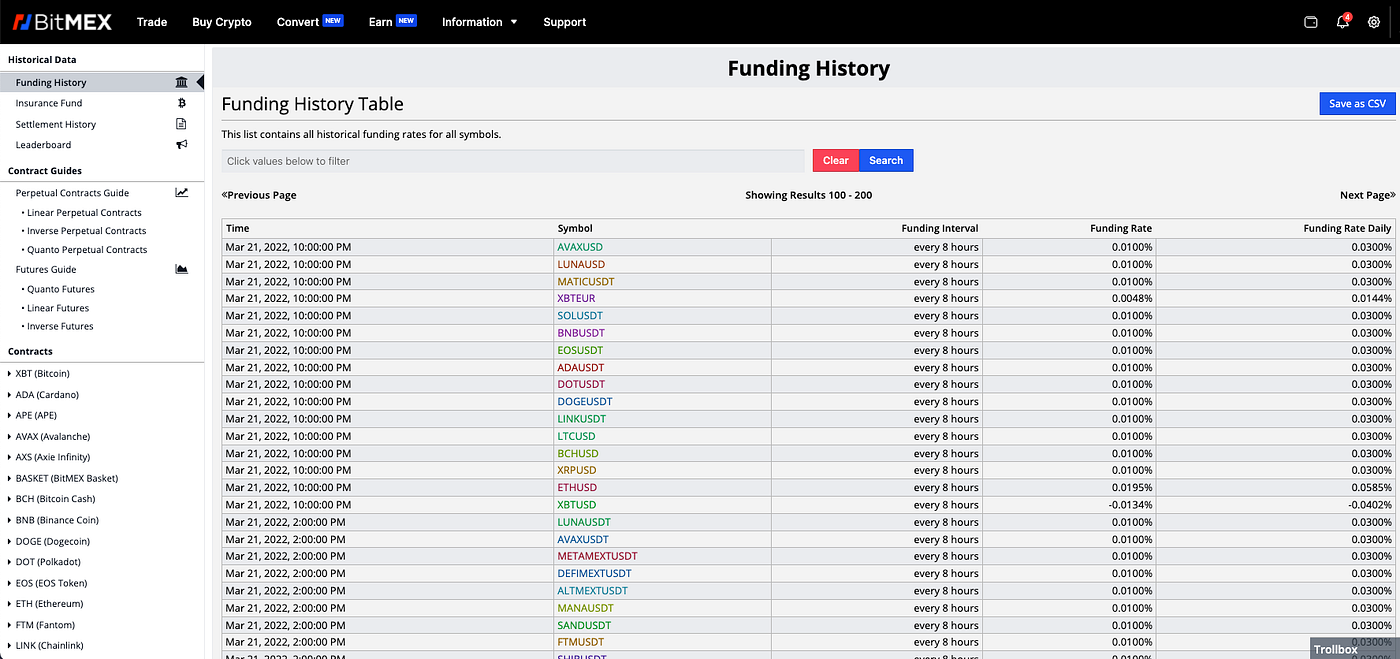The image size is (1400, 659).
Task: Filter by the ETHUSD symbol
Action: pos(577,487)
